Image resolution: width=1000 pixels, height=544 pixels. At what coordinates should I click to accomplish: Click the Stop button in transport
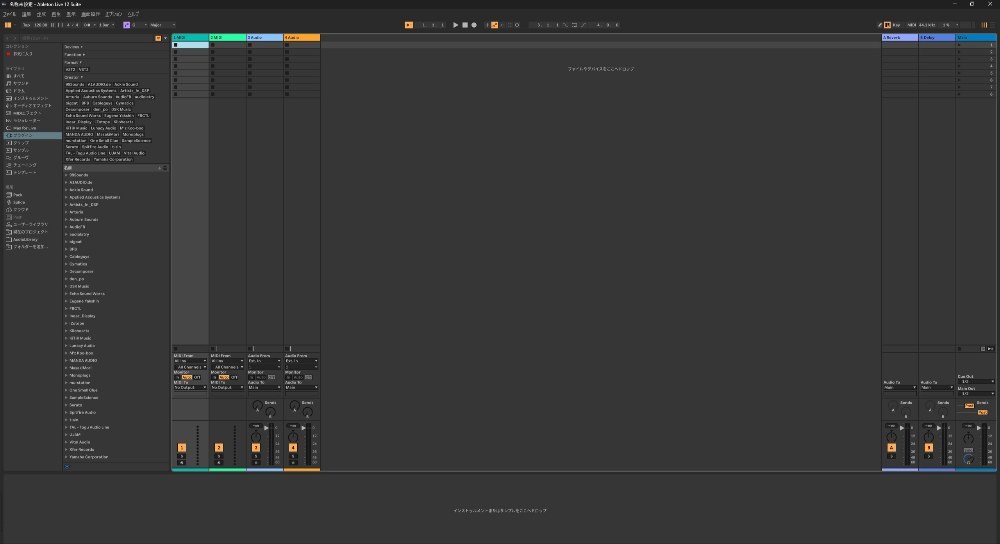(465, 25)
